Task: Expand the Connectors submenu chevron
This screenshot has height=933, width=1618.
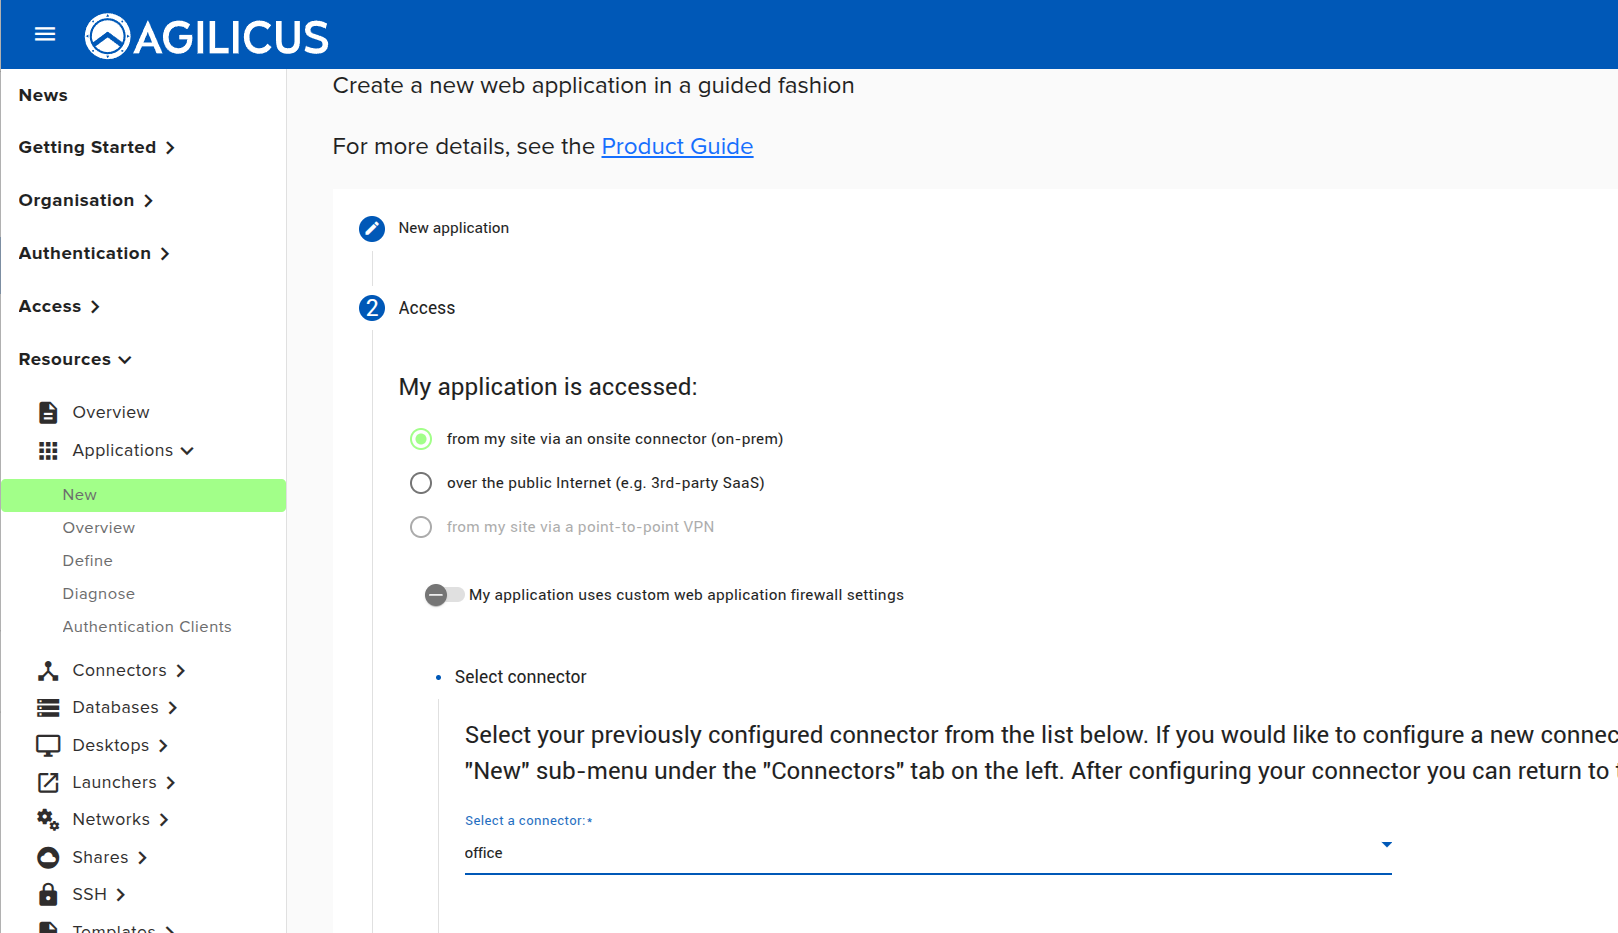Action: (181, 671)
